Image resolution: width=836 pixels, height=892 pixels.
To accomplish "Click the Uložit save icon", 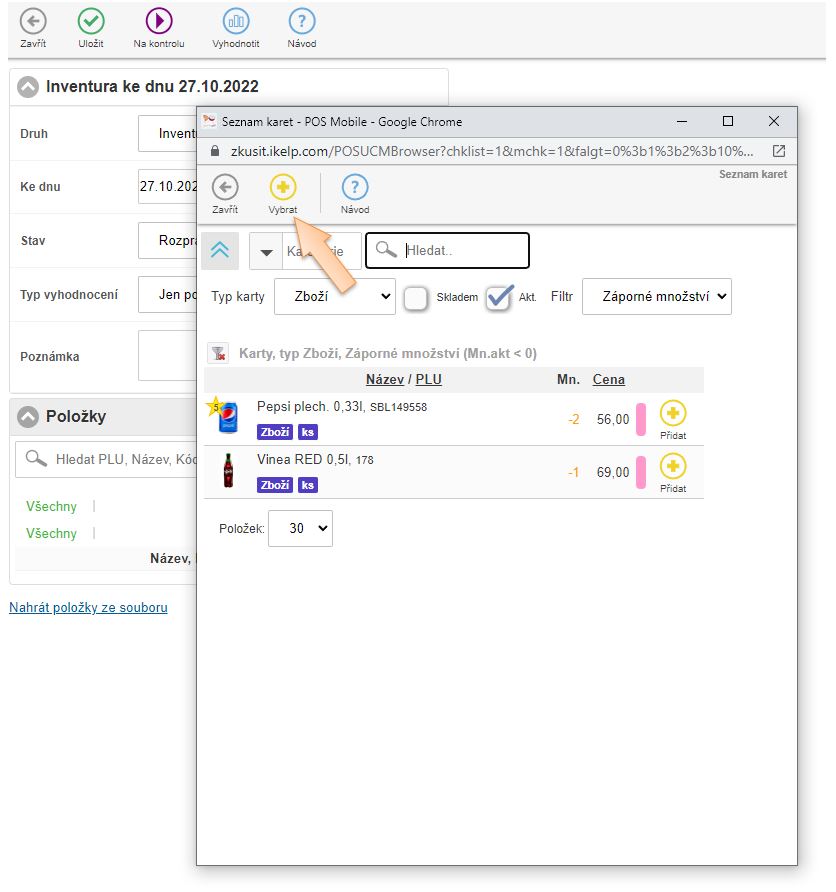I will pyautogui.click(x=91, y=21).
